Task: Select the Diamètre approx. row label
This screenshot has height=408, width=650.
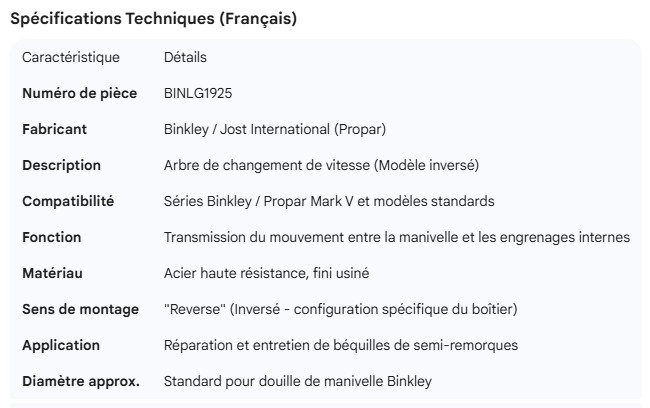Action: tap(81, 382)
